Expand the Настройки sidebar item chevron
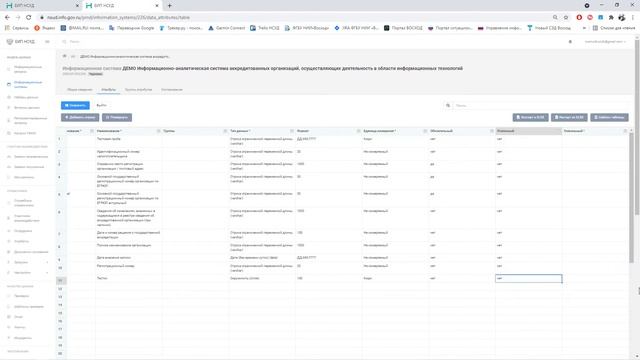Viewport: 640px width, 360px height. (47, 273)
